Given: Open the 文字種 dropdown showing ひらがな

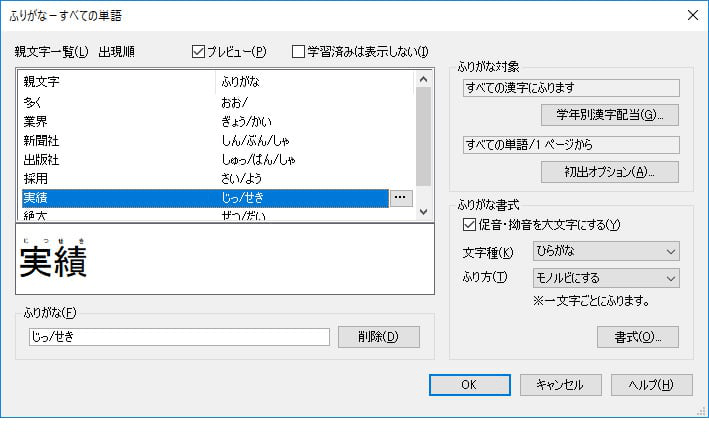Looking at the screenshot, I should [x=606, y=251].
